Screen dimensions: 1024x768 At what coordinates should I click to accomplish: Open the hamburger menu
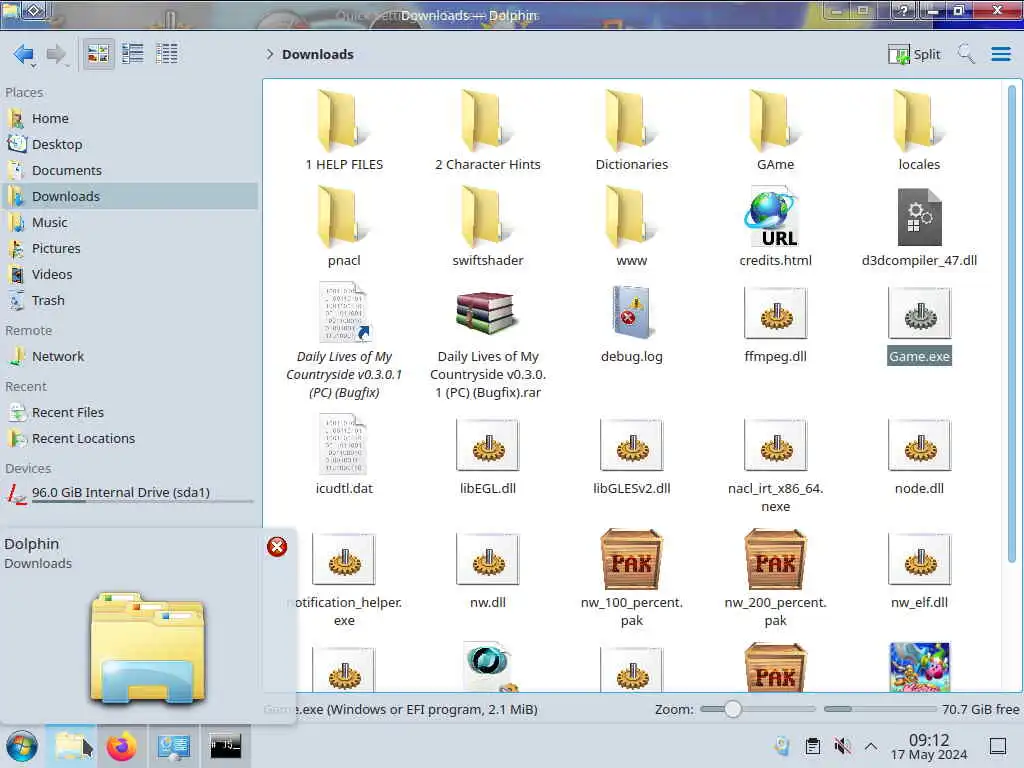[1000, 54]
